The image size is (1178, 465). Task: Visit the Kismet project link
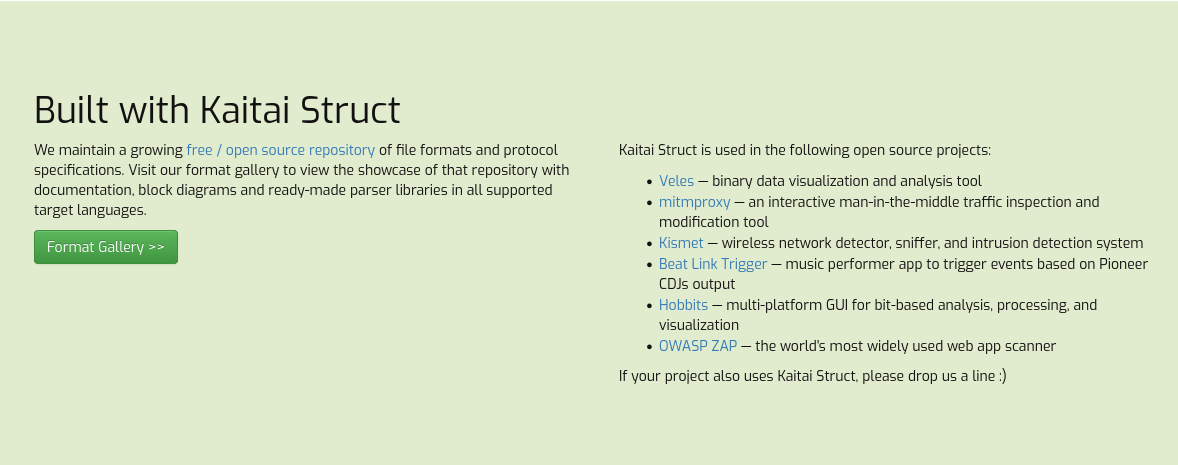click(681, 243)
